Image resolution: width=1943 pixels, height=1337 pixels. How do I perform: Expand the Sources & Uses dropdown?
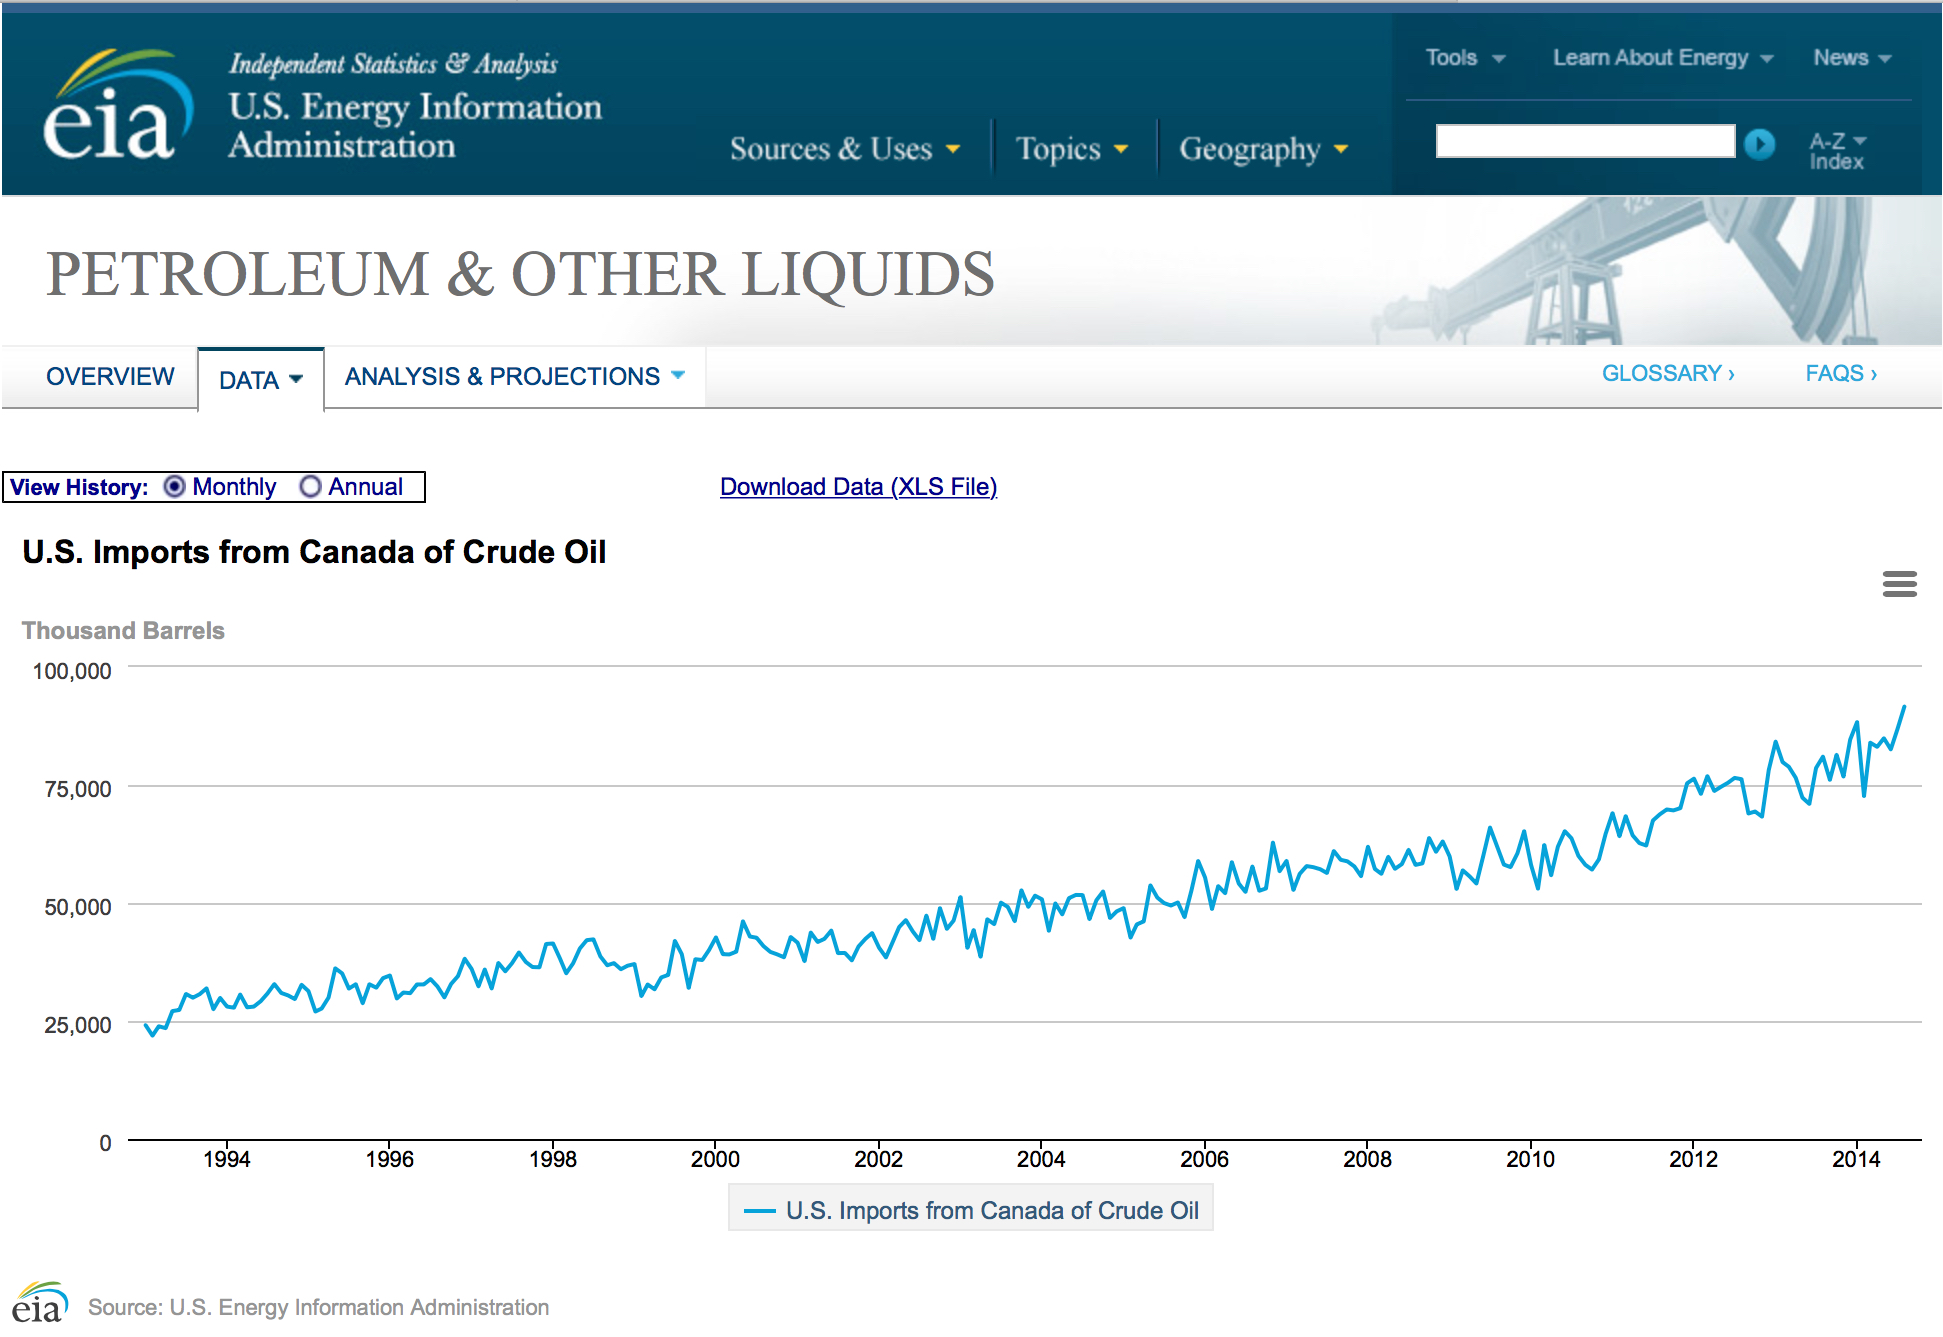[844, 149]
